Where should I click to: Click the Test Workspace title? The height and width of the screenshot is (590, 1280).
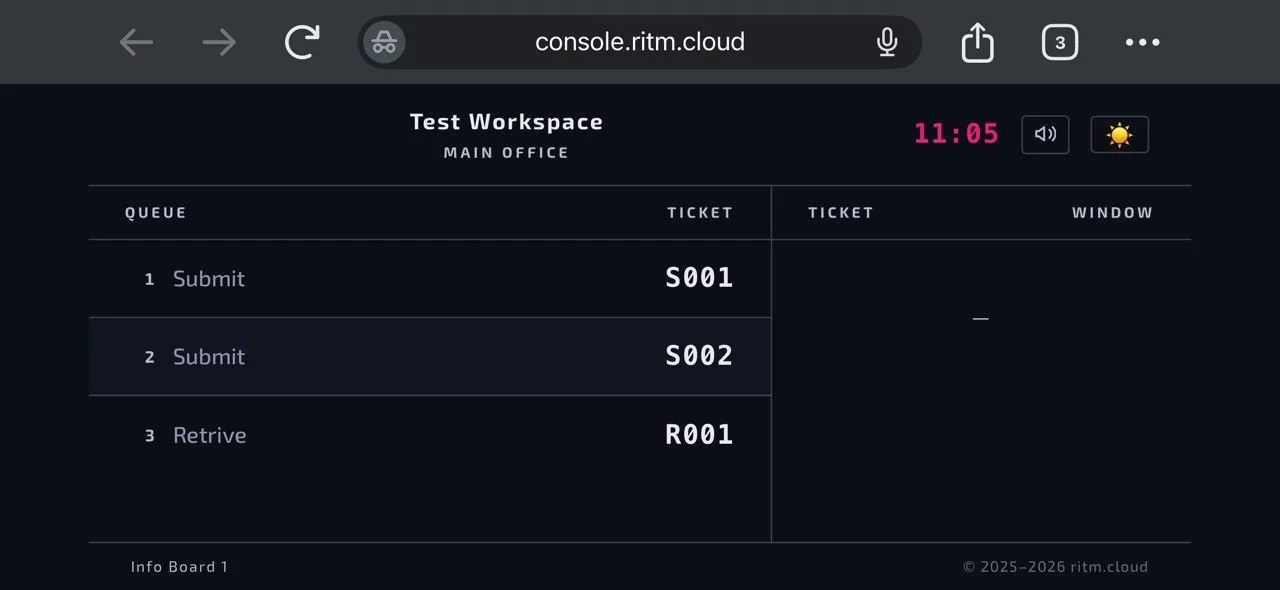[x=506, y=122]
